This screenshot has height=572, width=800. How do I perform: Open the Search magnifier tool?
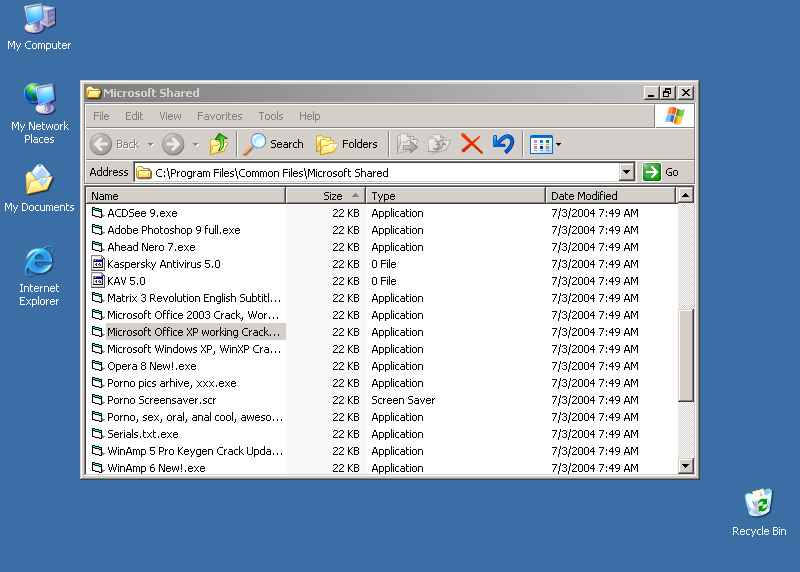click(x=273, y=144)
